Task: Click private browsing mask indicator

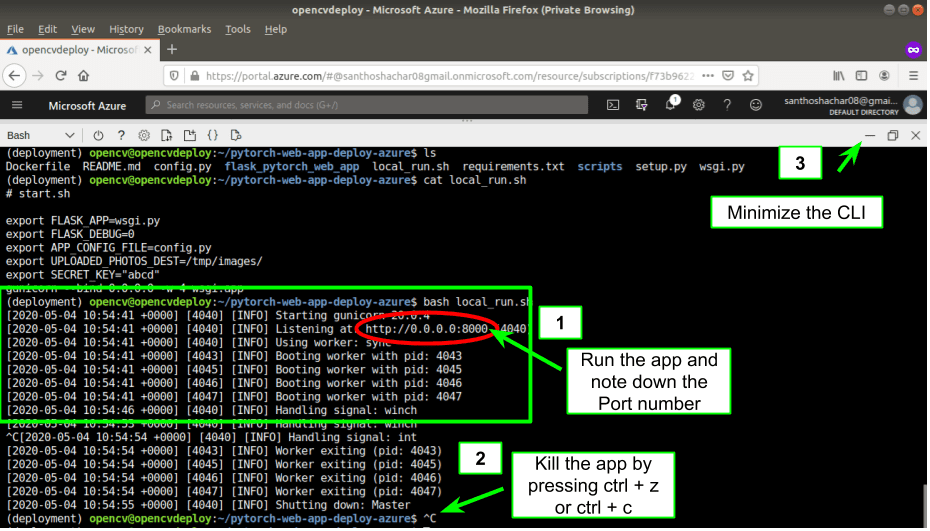Action: point(913,50)
